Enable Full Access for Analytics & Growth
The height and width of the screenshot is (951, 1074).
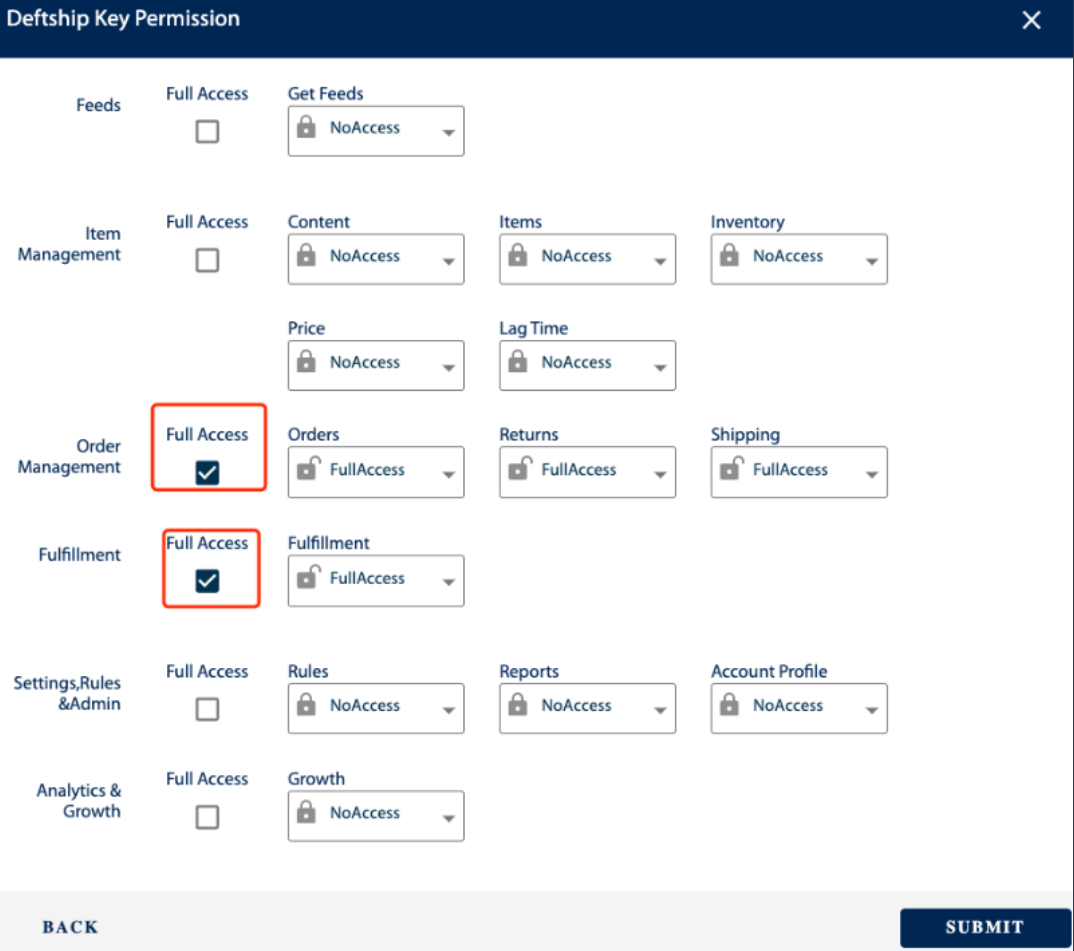pos(208,817)
